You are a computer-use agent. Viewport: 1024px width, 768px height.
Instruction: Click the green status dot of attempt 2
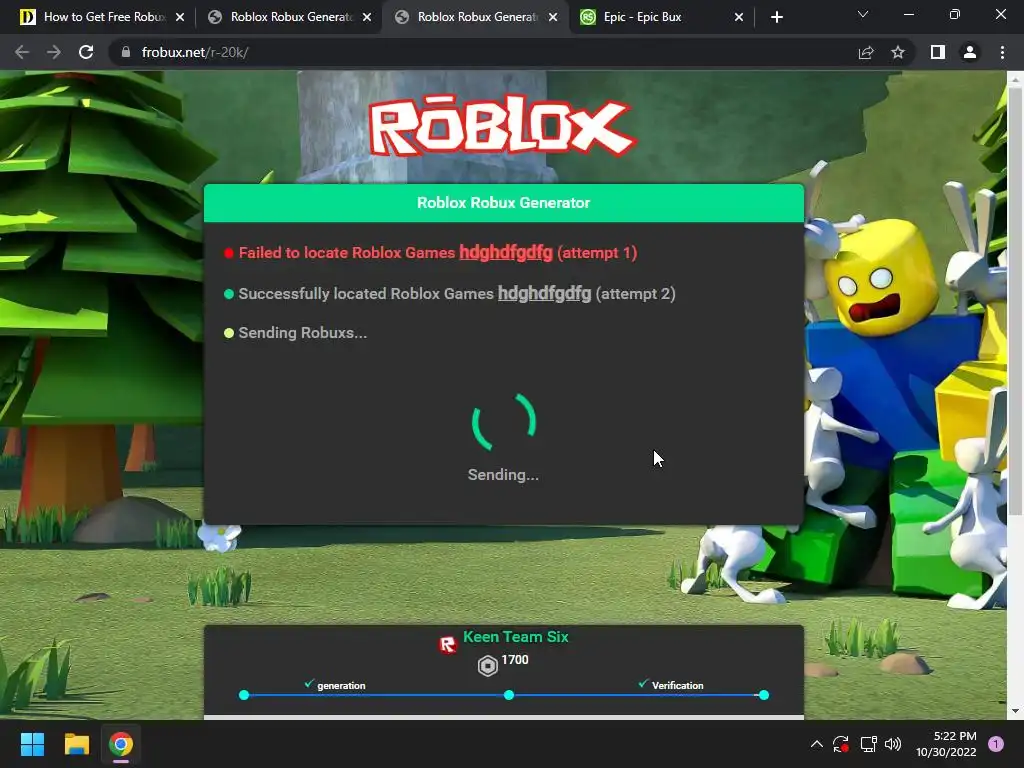229,294
